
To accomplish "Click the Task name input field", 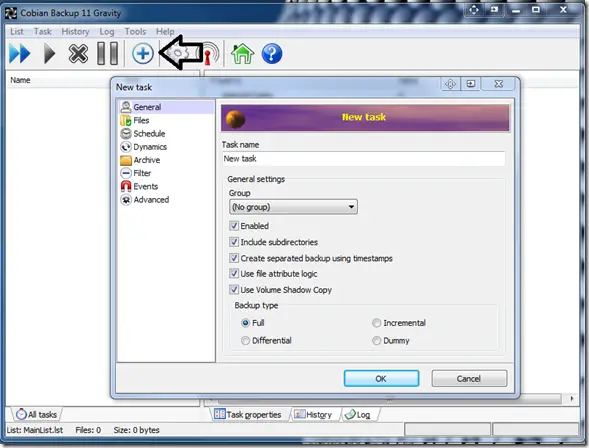I will pyautogui.click(x=363, y=159).
